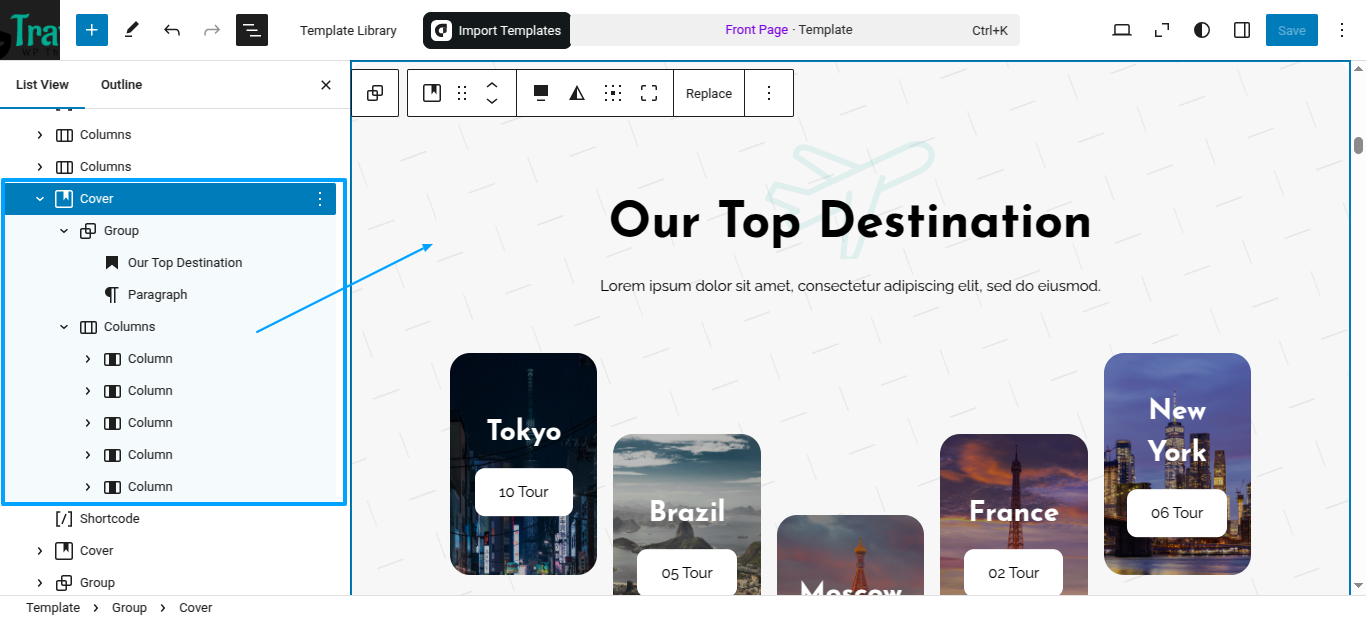Click the site logo icon
The width and height of the screenshot is (1366, 620).
coord(30,30)
